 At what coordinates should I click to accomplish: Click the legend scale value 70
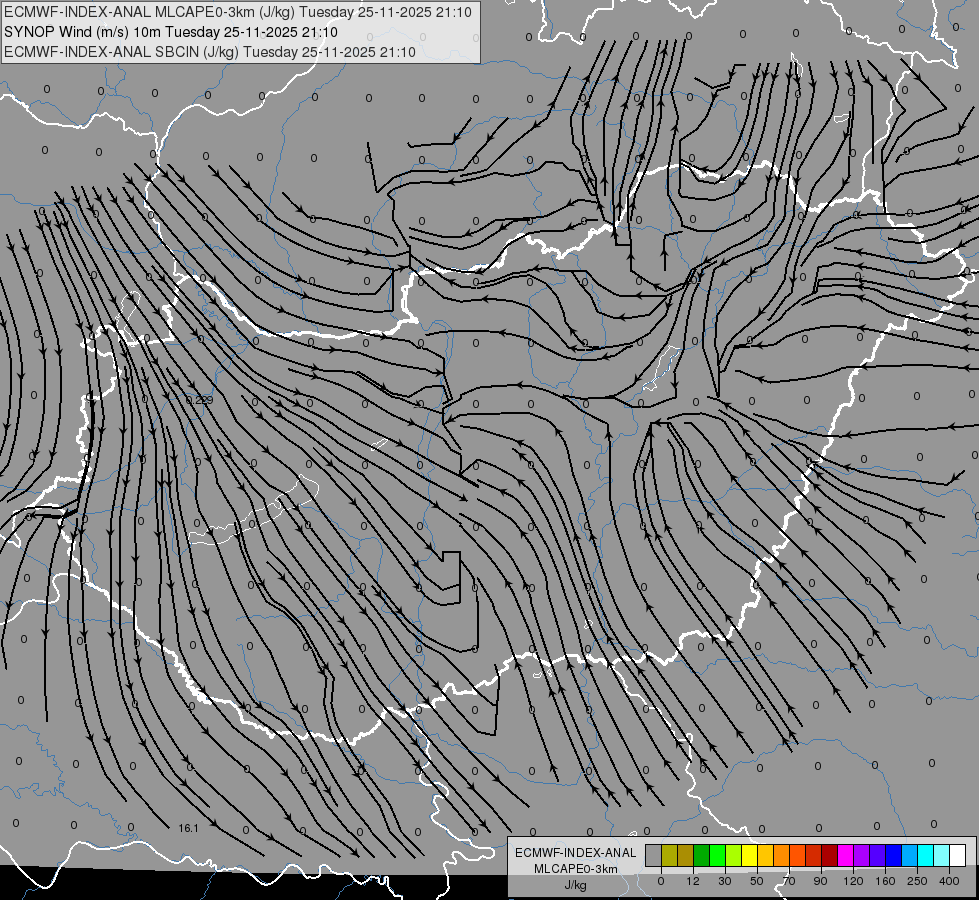[x=789, y=881]
